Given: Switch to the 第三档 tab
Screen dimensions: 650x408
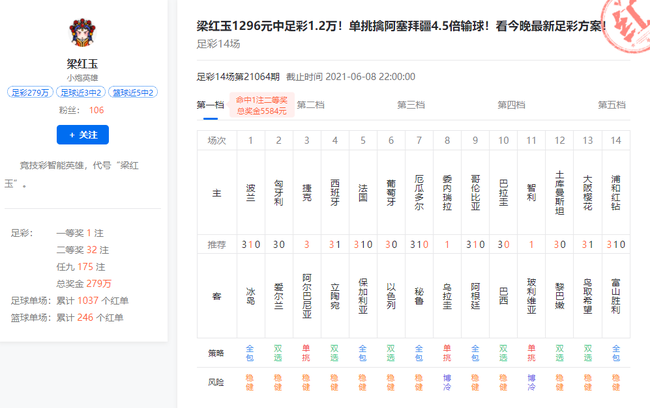Looking at the screenshot, I should tap(411, 105).
